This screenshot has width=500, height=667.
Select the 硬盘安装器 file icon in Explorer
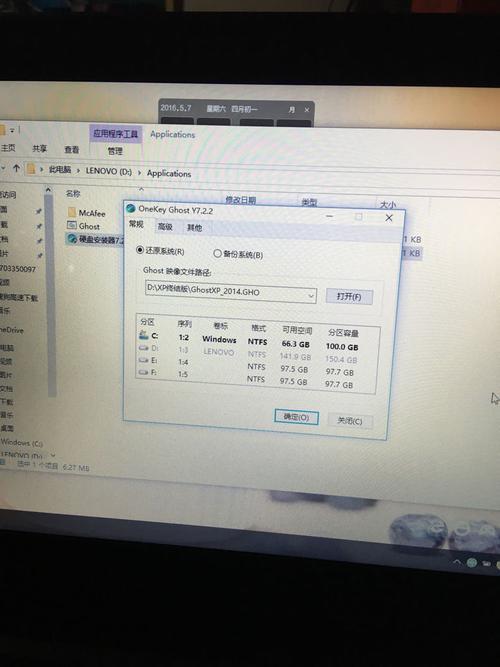pos(71,239)
